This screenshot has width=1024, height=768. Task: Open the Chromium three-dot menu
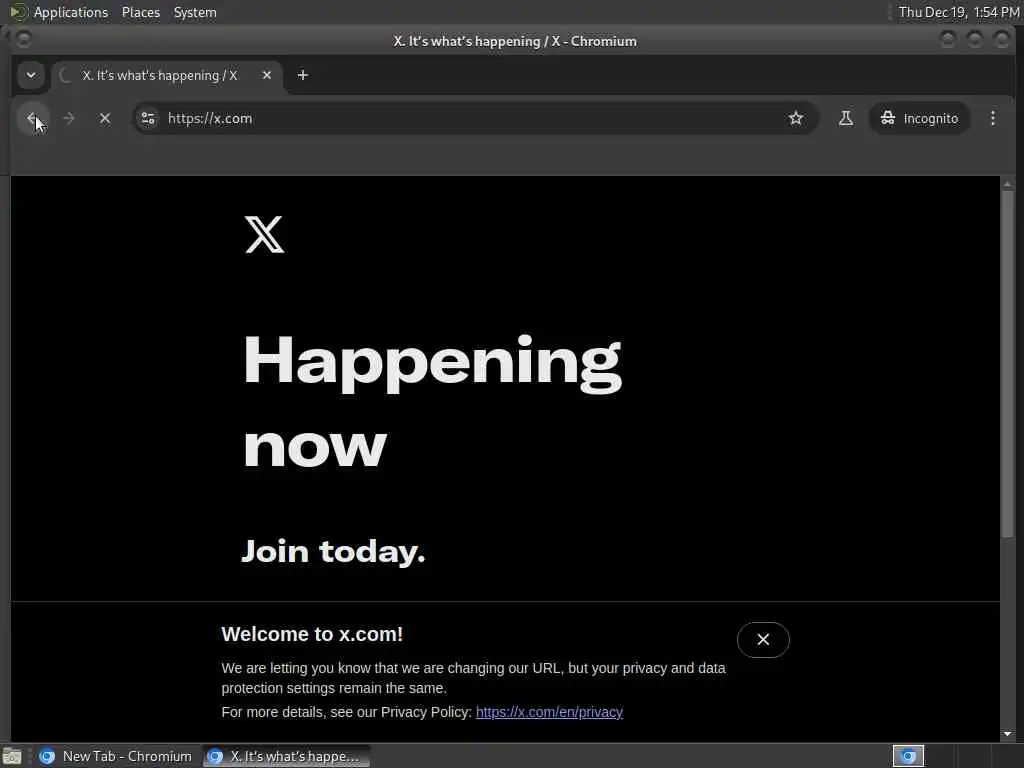(x=993, y=118)
